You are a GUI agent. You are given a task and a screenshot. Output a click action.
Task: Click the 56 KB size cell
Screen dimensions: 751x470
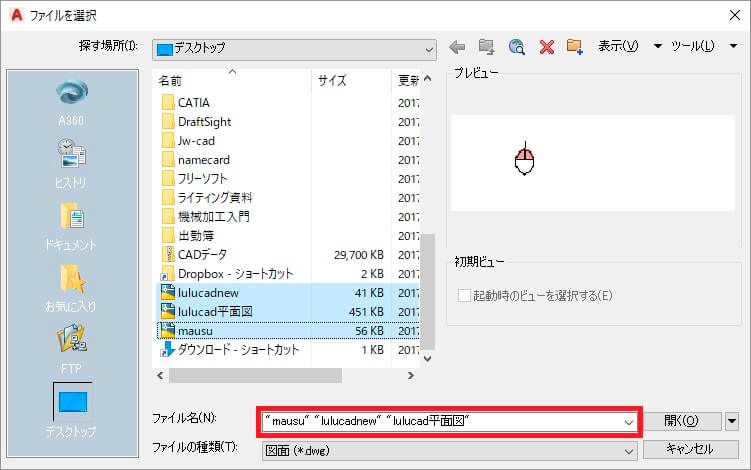[x=369, y=331]
